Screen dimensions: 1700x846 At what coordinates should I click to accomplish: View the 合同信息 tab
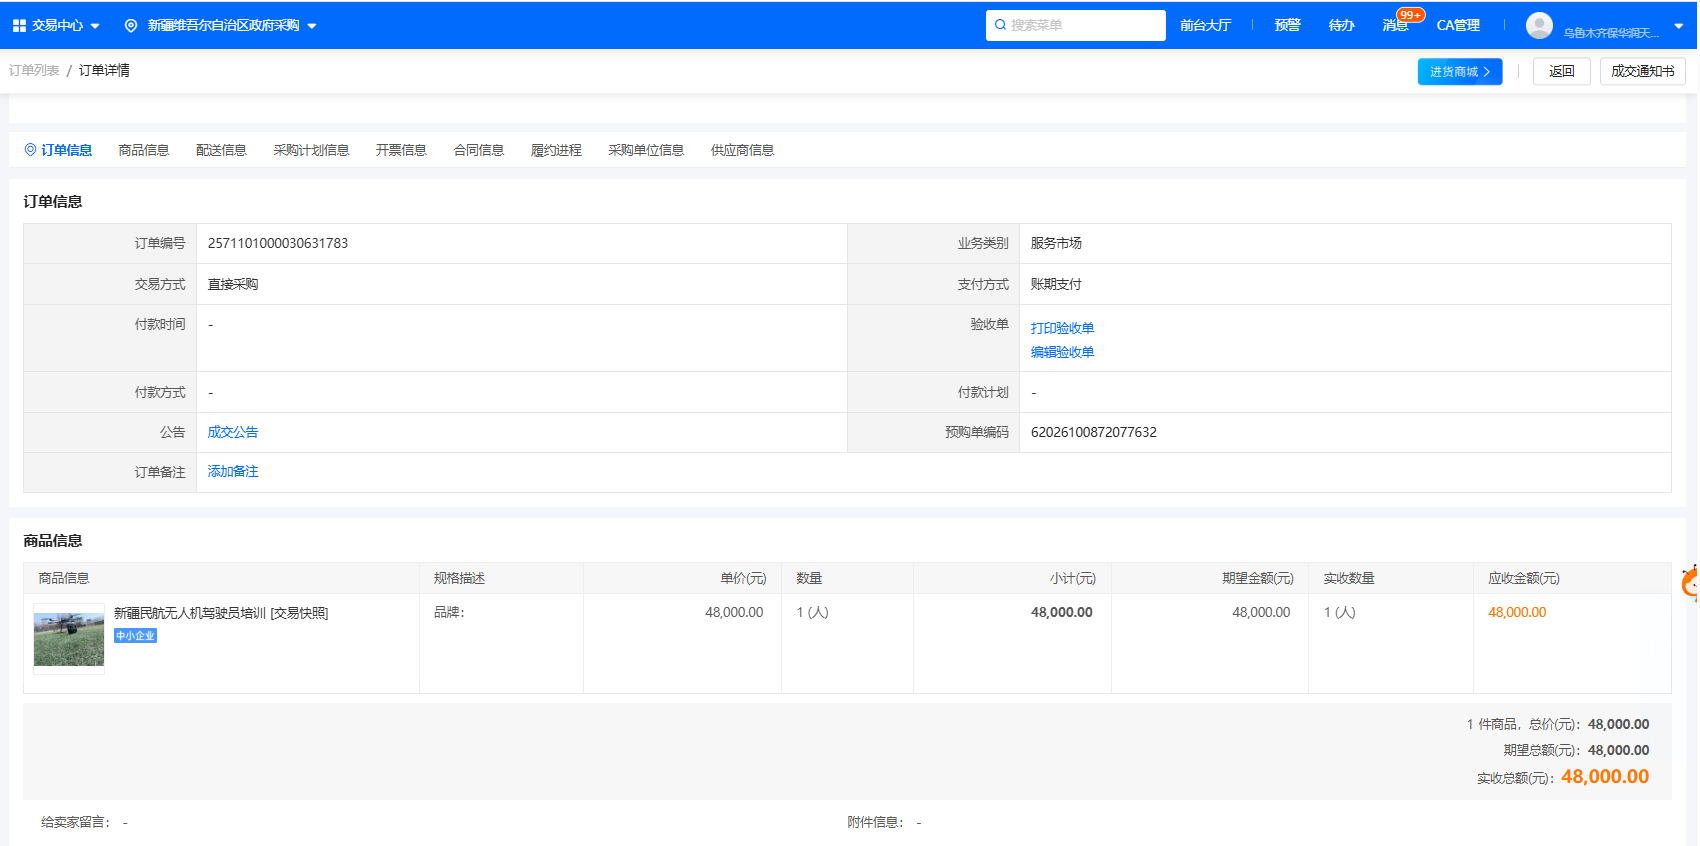tap(479, 150)
